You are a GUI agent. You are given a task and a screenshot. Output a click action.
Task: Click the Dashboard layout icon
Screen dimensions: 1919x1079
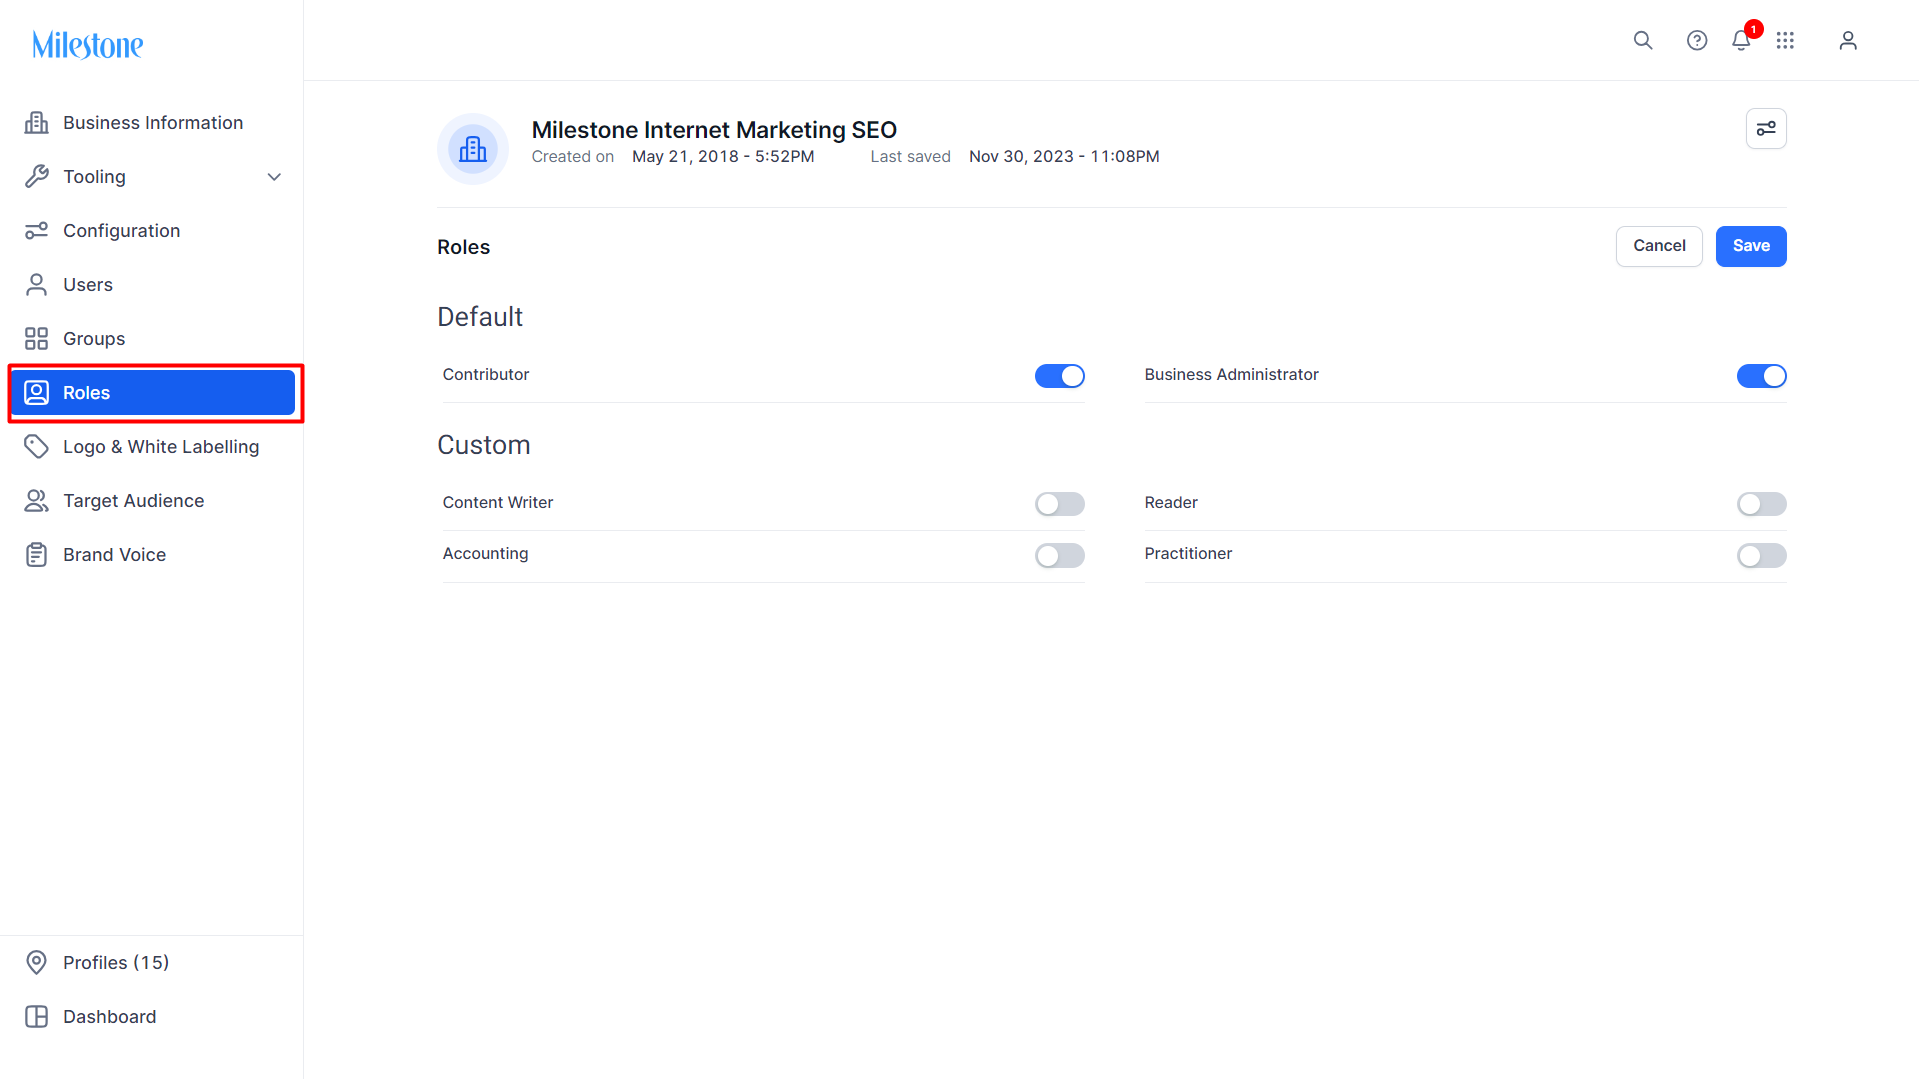pyautogui.click(x=37, y=1017)
